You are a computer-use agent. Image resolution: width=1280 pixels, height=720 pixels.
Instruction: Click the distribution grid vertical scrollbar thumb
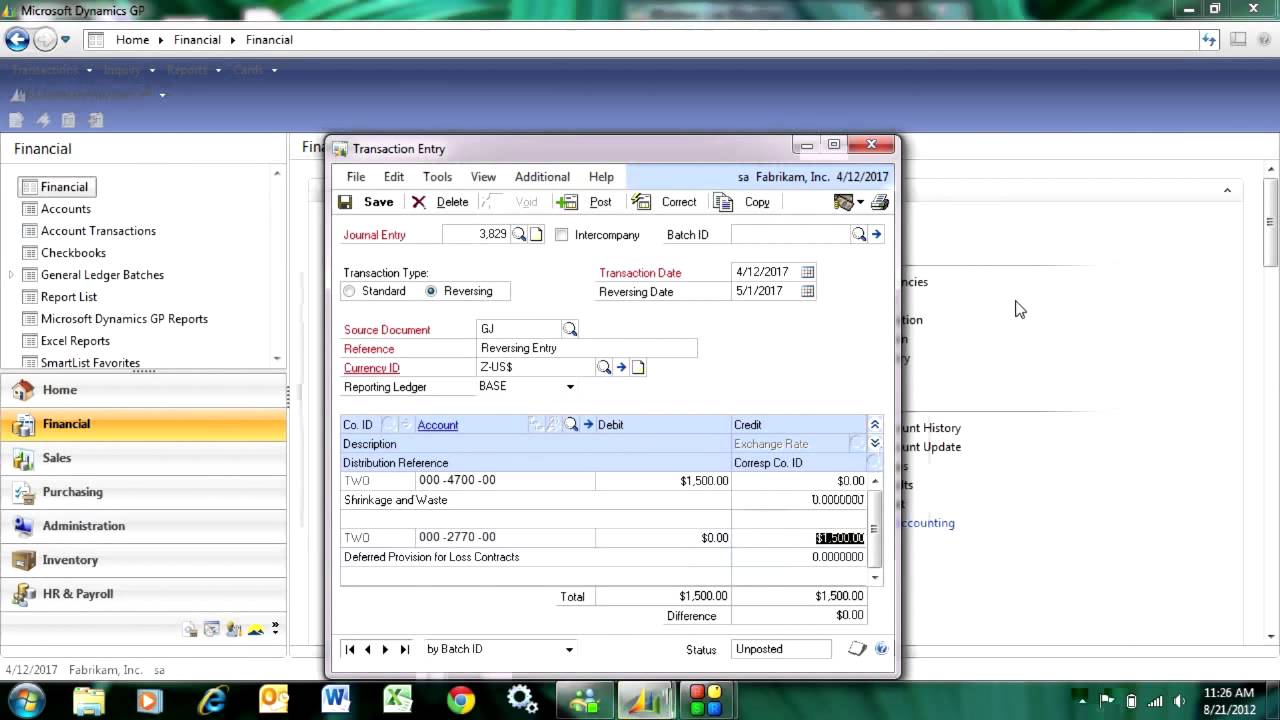[x=874, y=528]
